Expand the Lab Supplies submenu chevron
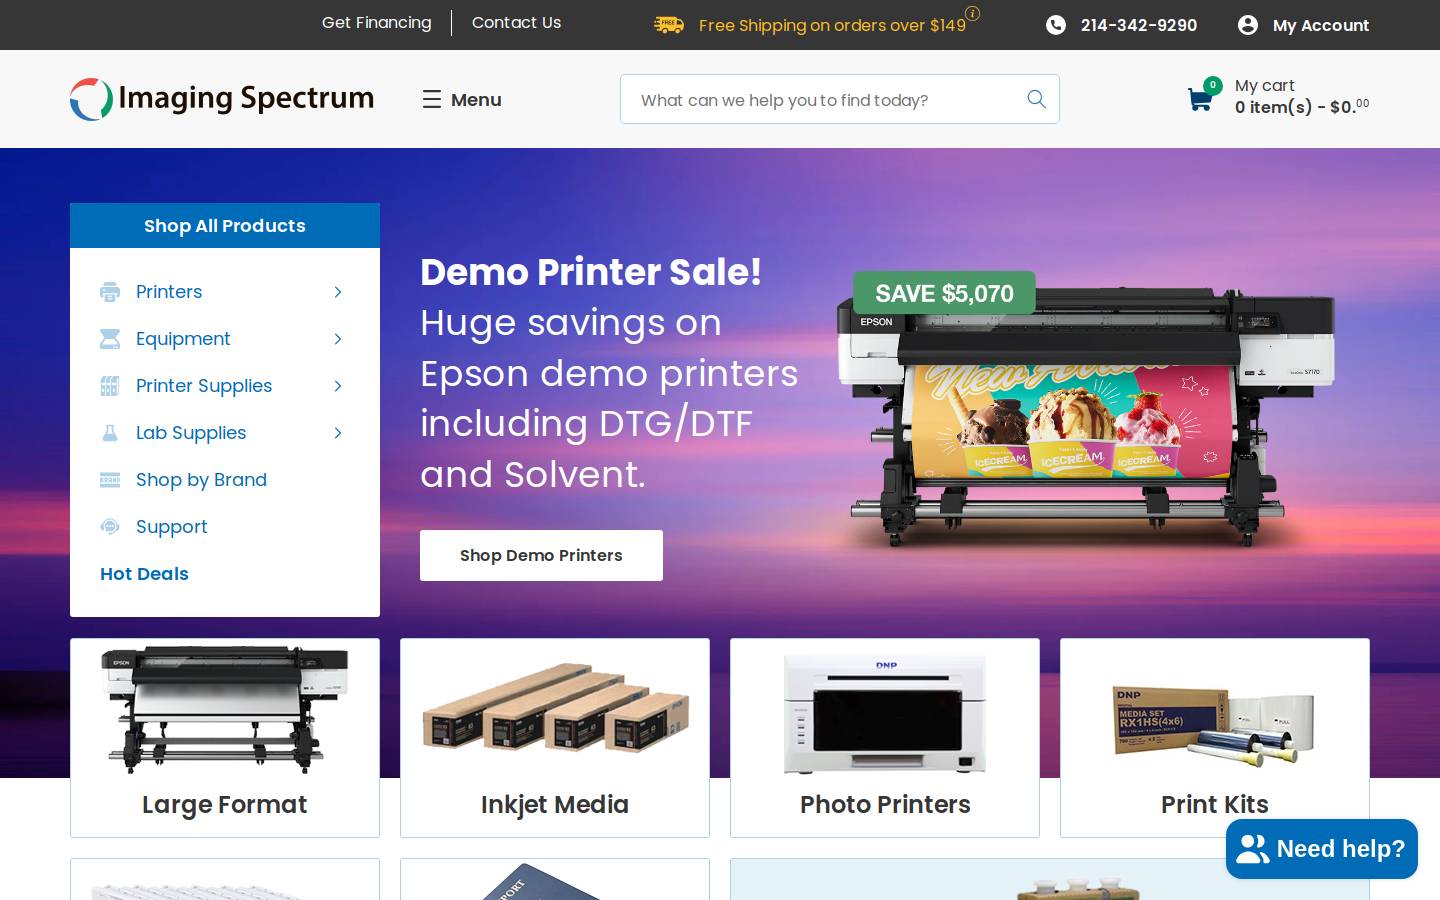 coord(338,433)
